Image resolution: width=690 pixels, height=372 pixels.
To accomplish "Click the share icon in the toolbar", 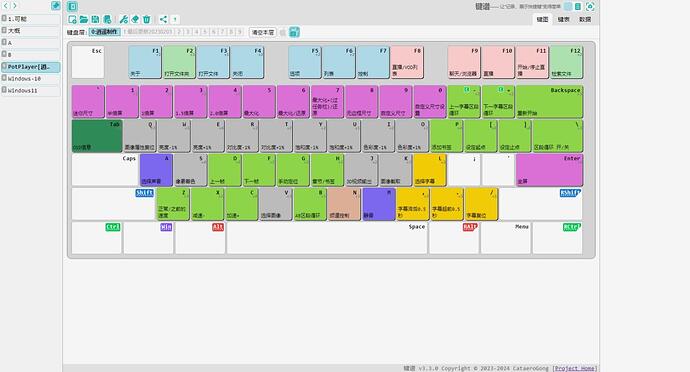I will (x=163, y=19).
